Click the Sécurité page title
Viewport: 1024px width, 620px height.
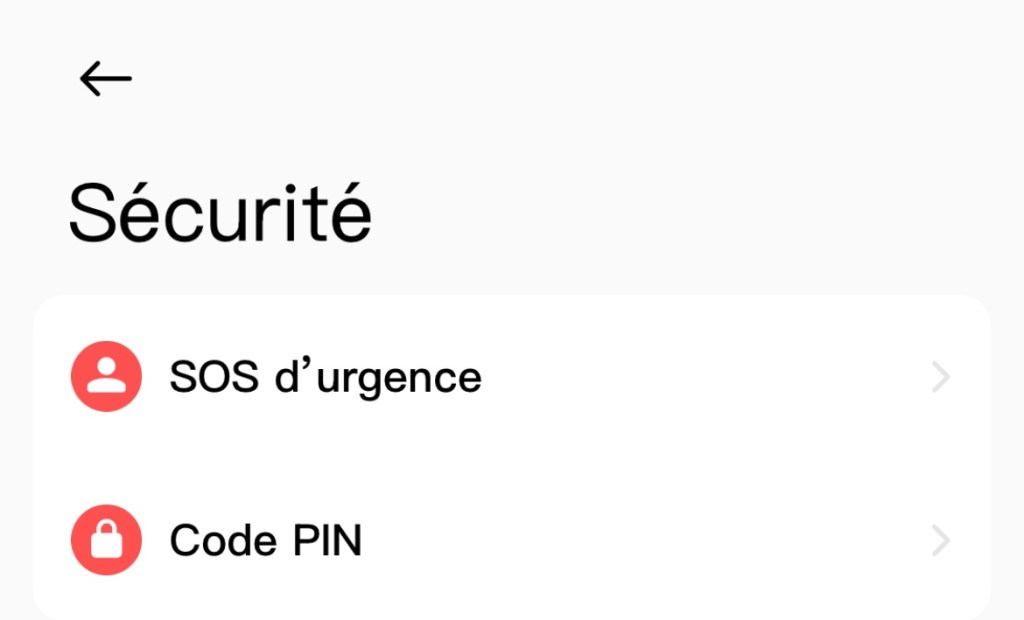coord(220,213)
